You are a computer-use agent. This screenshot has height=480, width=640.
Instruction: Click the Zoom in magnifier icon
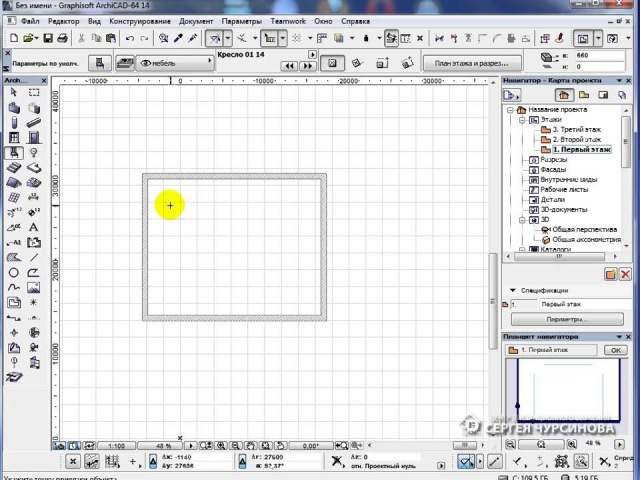[221, 446]
